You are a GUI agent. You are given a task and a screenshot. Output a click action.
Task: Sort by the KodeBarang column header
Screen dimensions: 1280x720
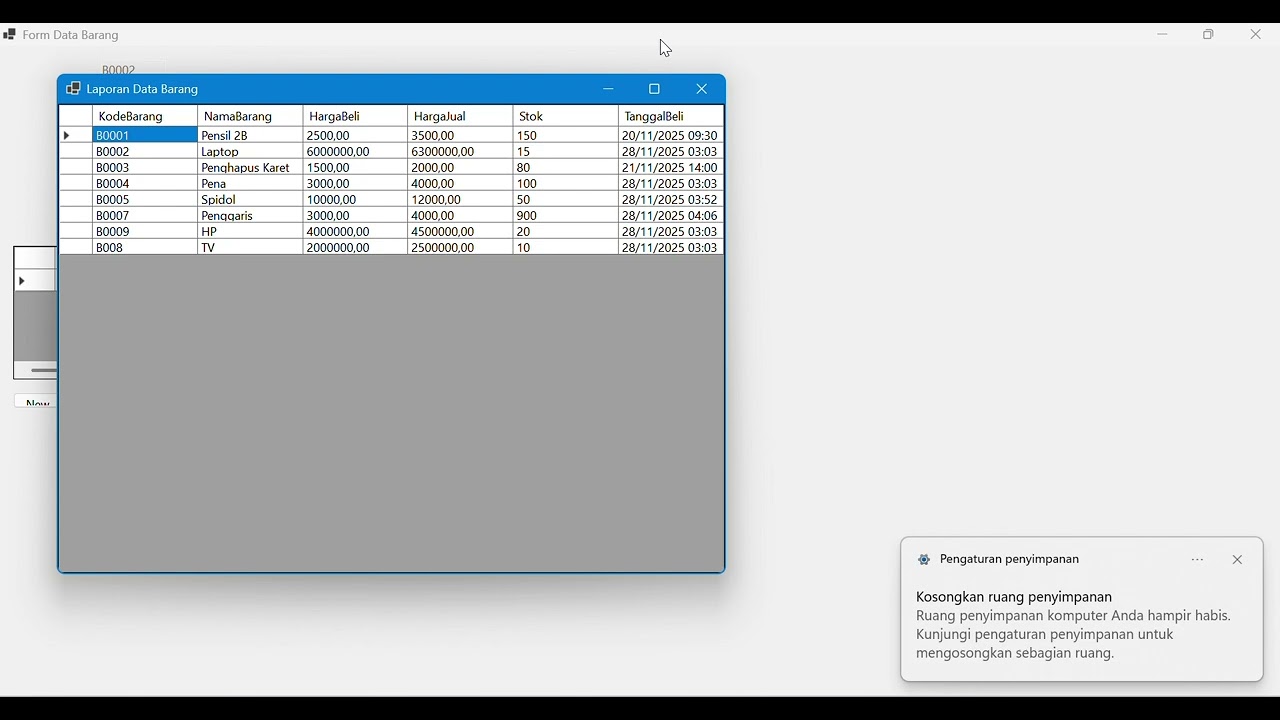point(145,116)
